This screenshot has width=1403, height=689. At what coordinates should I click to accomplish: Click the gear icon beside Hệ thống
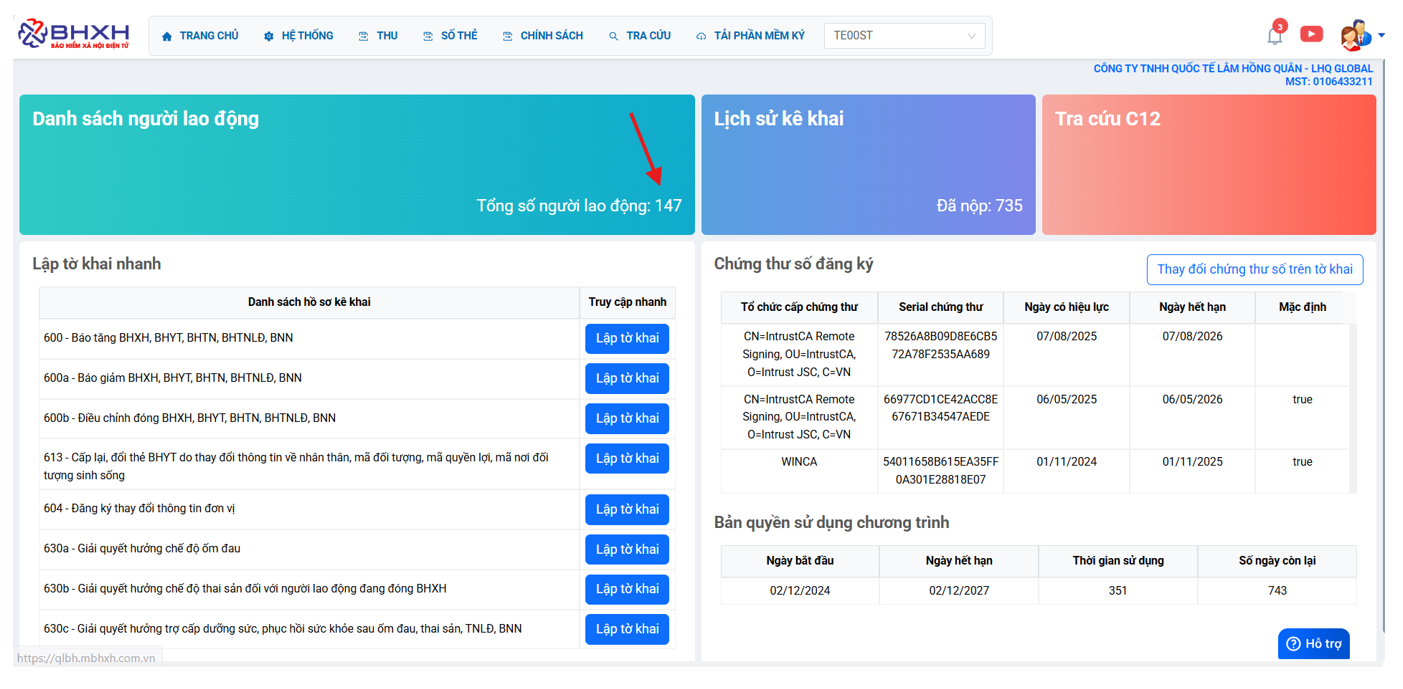(x=268, y=36)
